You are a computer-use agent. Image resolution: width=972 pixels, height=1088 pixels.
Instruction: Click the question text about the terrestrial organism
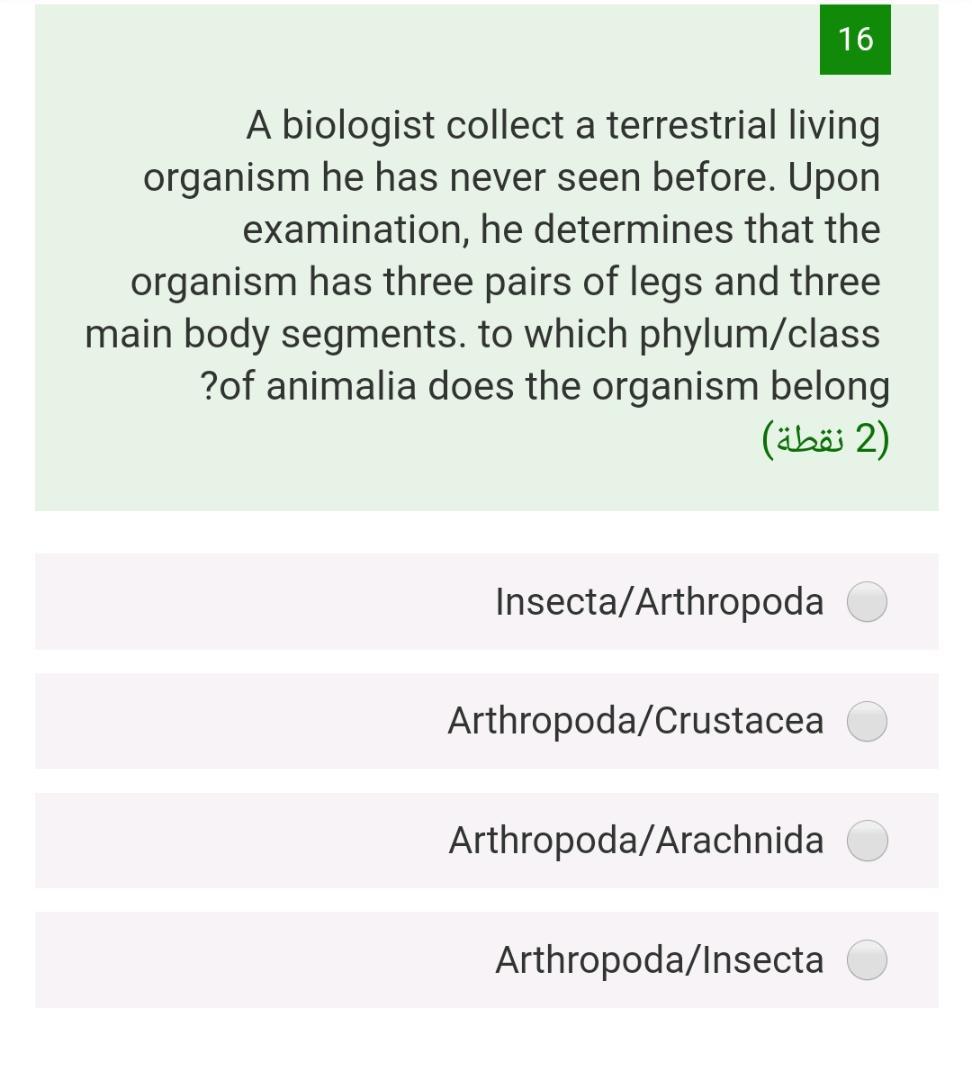[485, 255]
